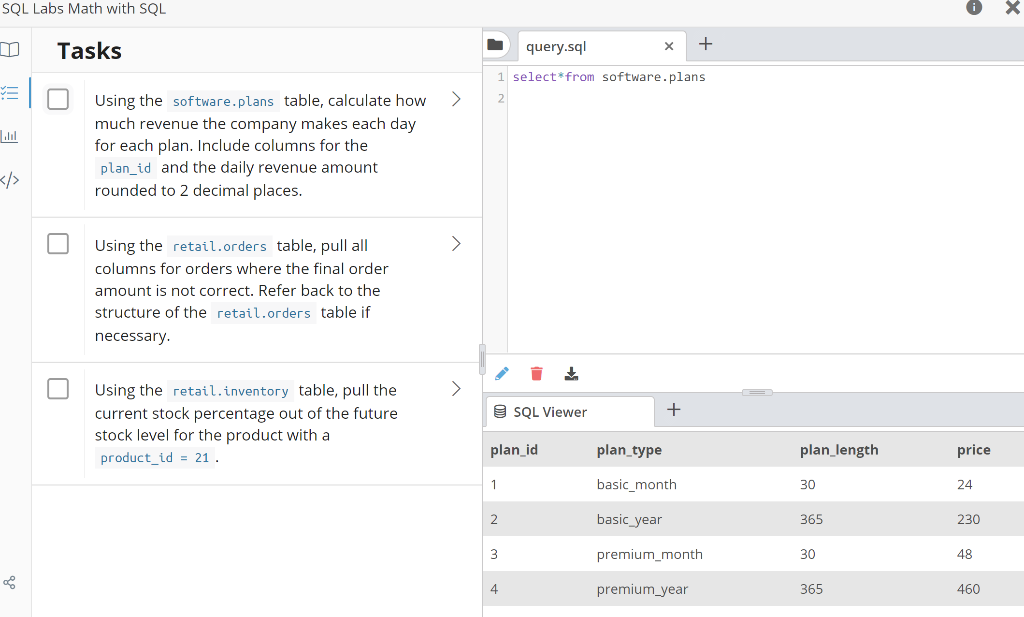Click the info icon in the title bar
The width and height of the screenshot is (1024, 617).
tap(974, 7)
